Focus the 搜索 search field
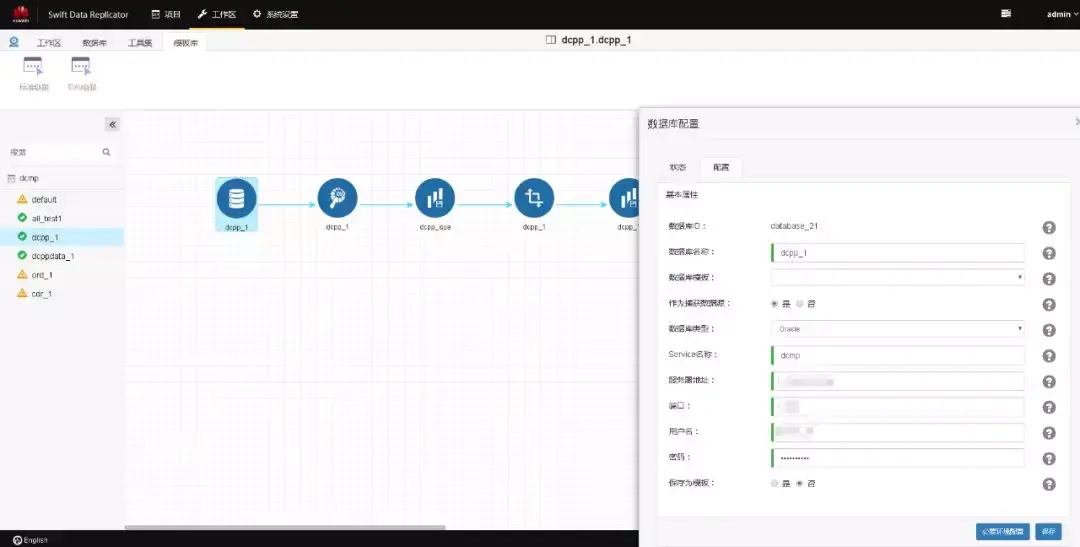 54,152
